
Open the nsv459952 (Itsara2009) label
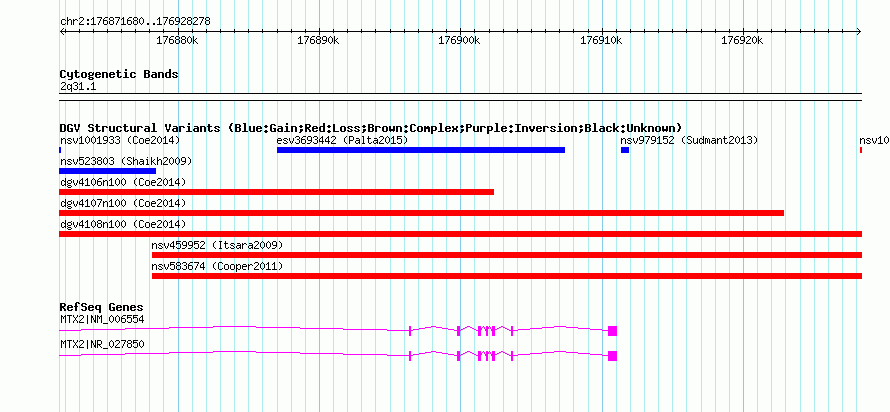217,245
